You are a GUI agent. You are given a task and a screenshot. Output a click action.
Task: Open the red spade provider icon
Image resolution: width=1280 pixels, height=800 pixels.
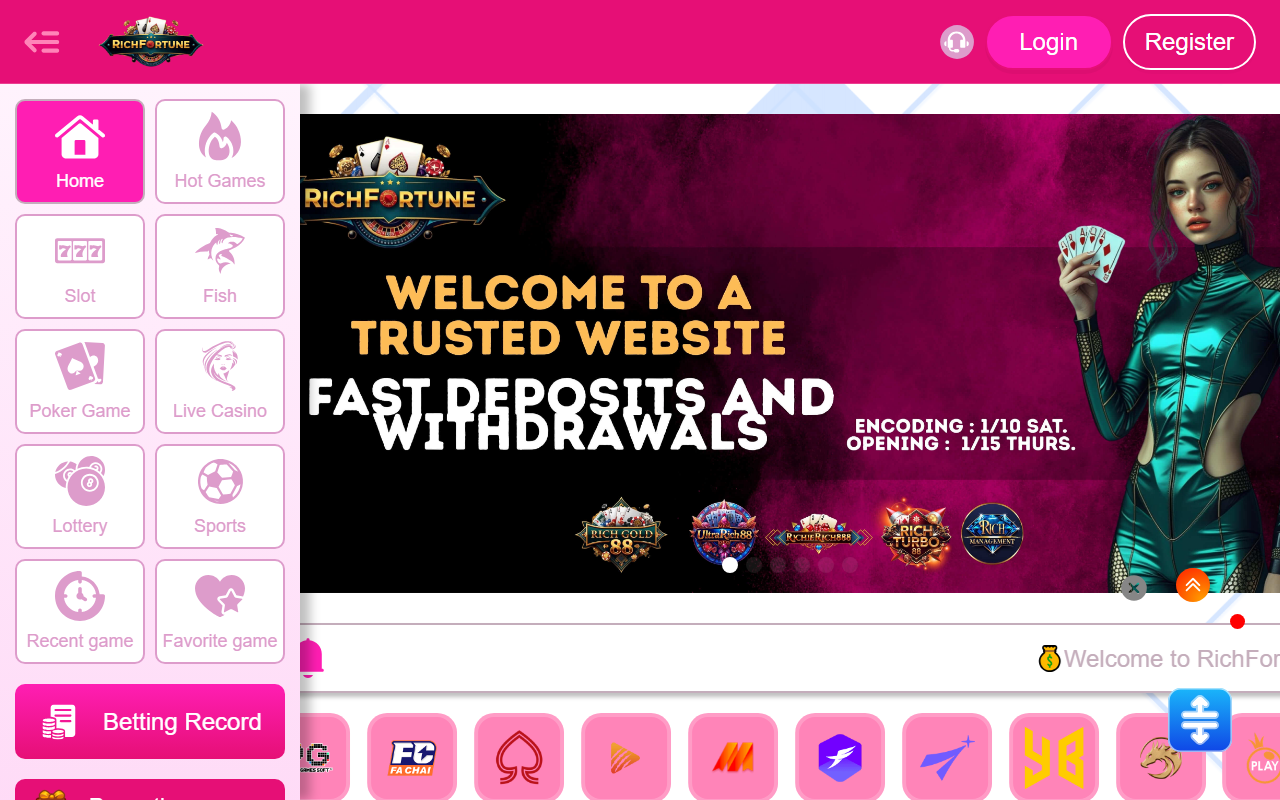click(x=519, y=758)
